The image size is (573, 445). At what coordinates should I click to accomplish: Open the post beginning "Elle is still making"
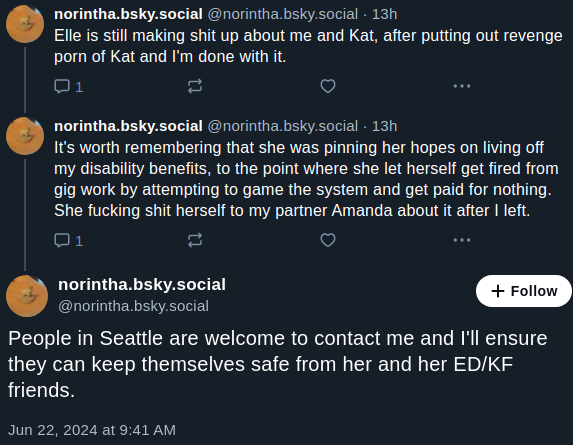tap(308, 46)
